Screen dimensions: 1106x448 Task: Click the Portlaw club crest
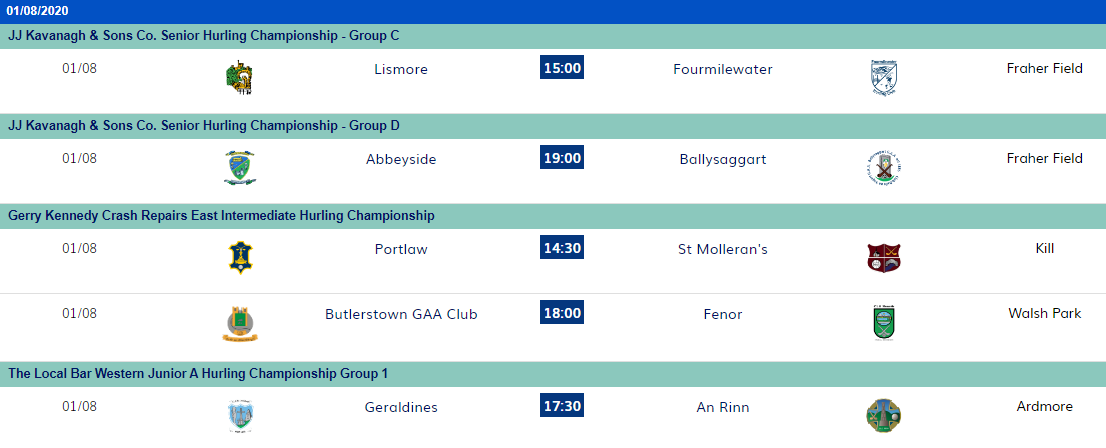pos(239,257)
